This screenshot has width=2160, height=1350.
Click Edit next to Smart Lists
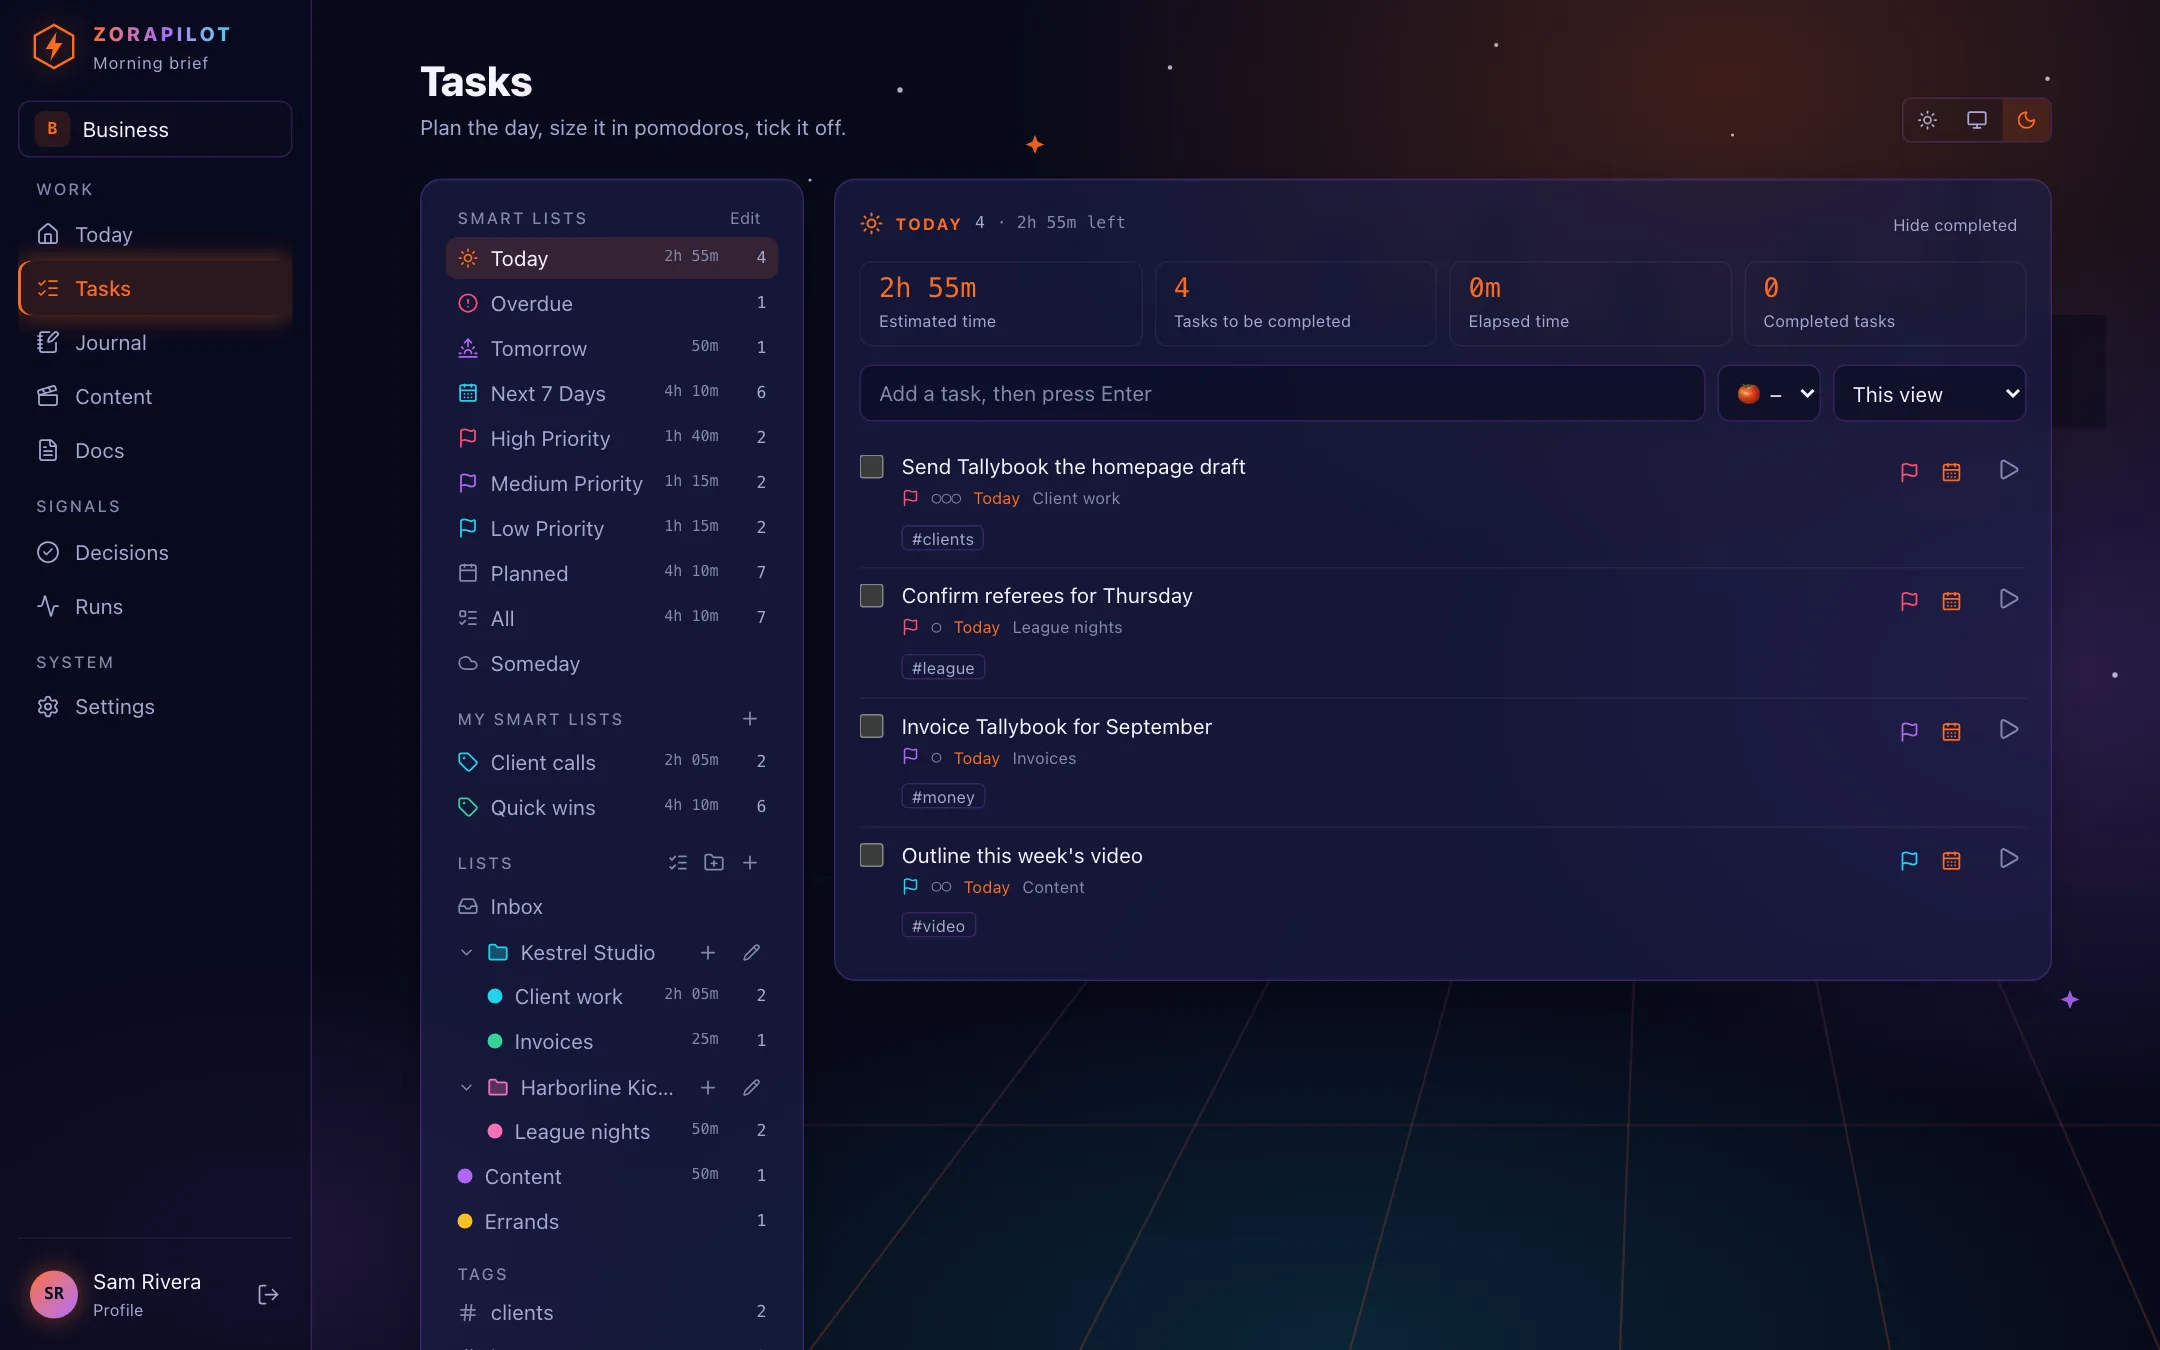pyautogui.click(x=744, y=218)
